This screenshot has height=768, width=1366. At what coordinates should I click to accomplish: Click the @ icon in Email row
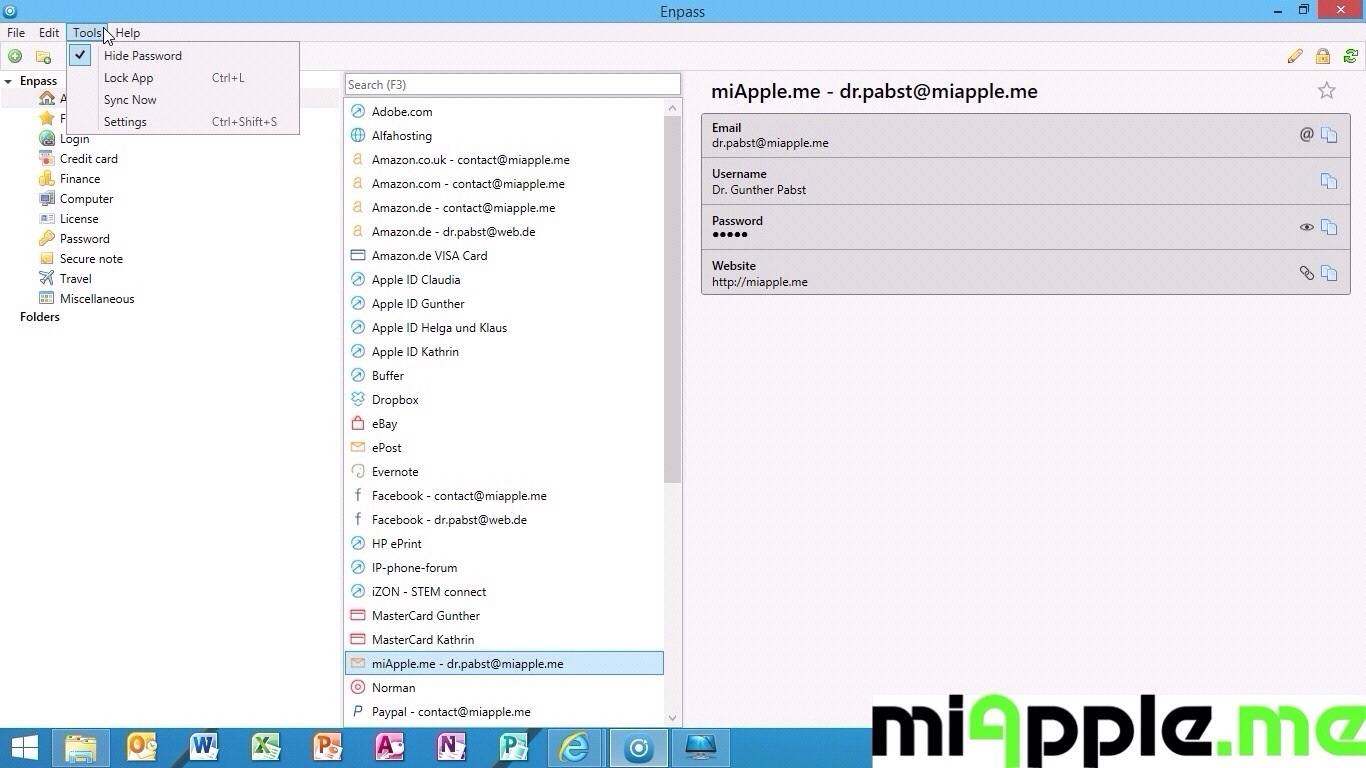tap(1306, 134)
